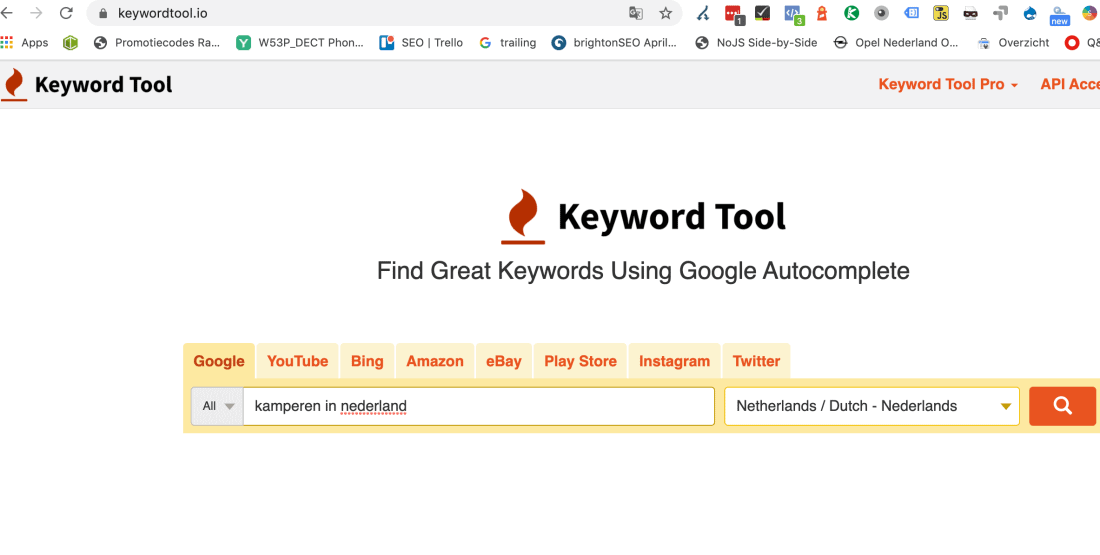Open the checkmark extension icon

coord(763,13)
